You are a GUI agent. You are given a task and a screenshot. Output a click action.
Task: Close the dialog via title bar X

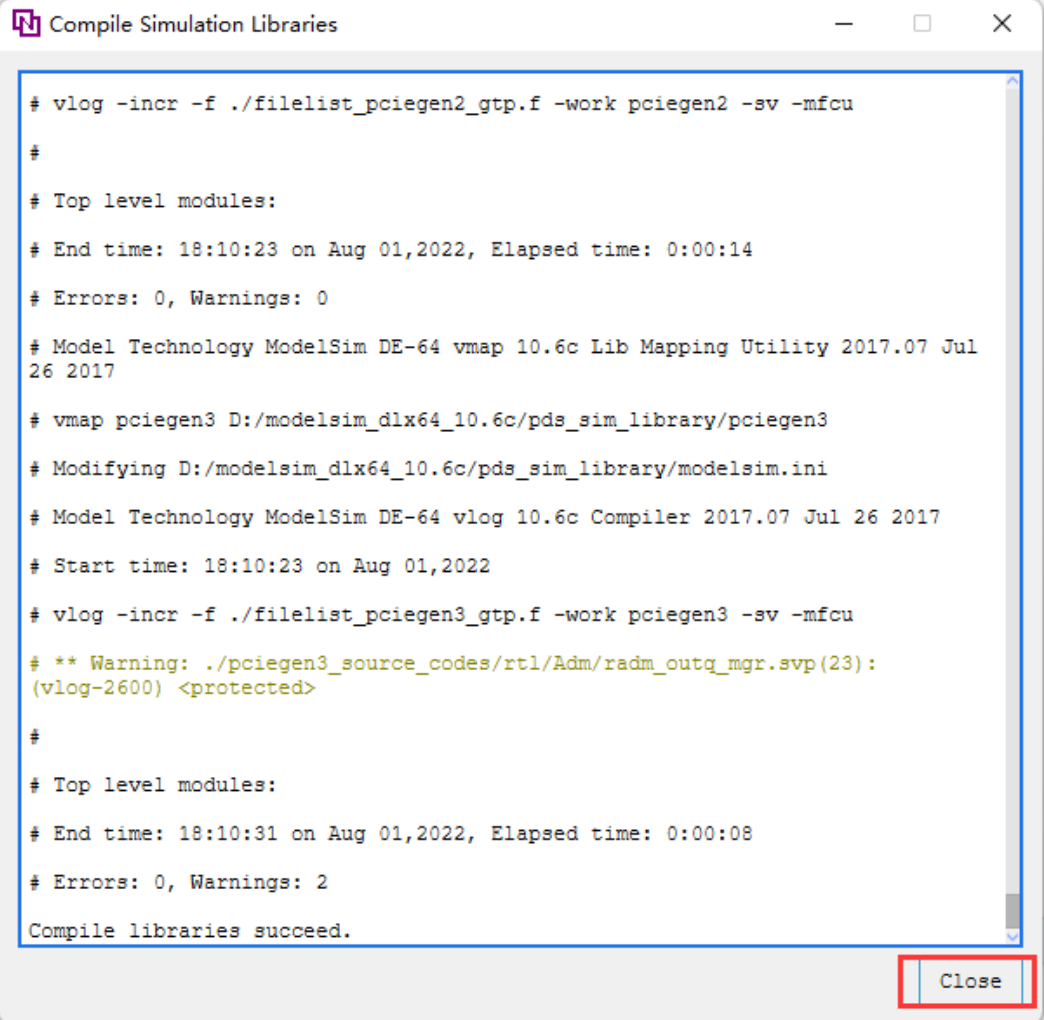point(1002,24)
